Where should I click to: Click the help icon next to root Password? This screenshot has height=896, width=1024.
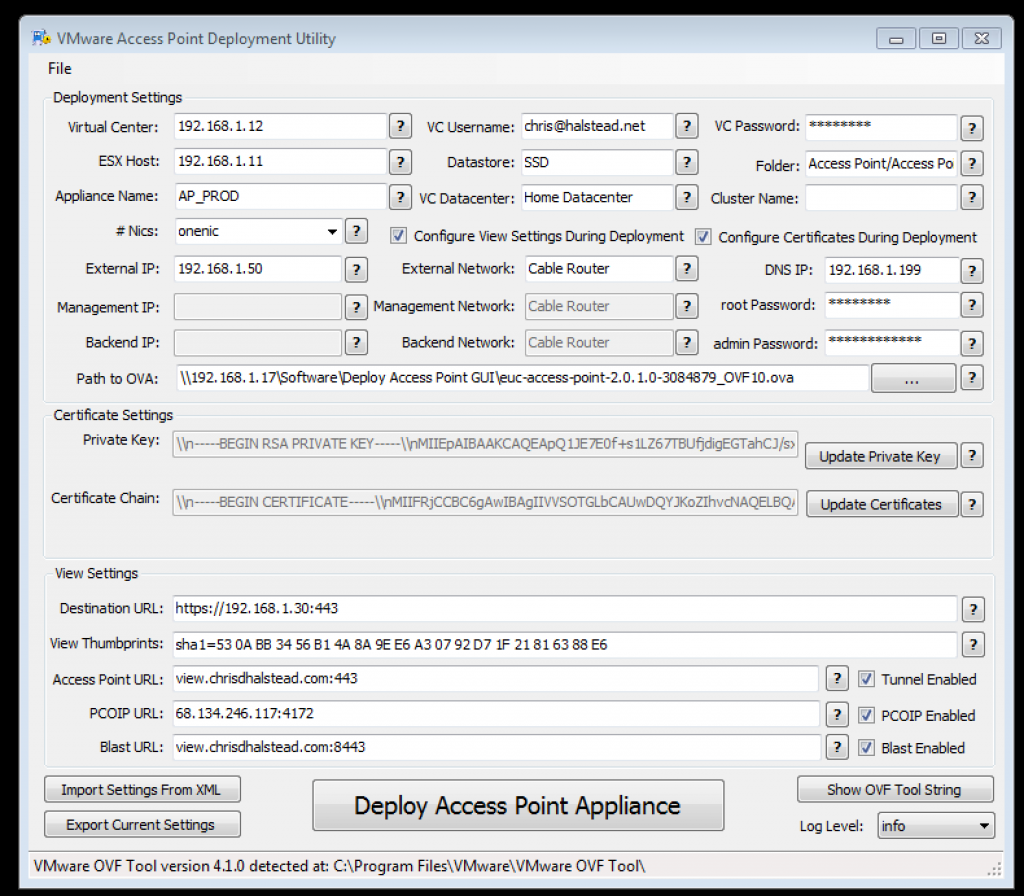(x=972, y=304)
